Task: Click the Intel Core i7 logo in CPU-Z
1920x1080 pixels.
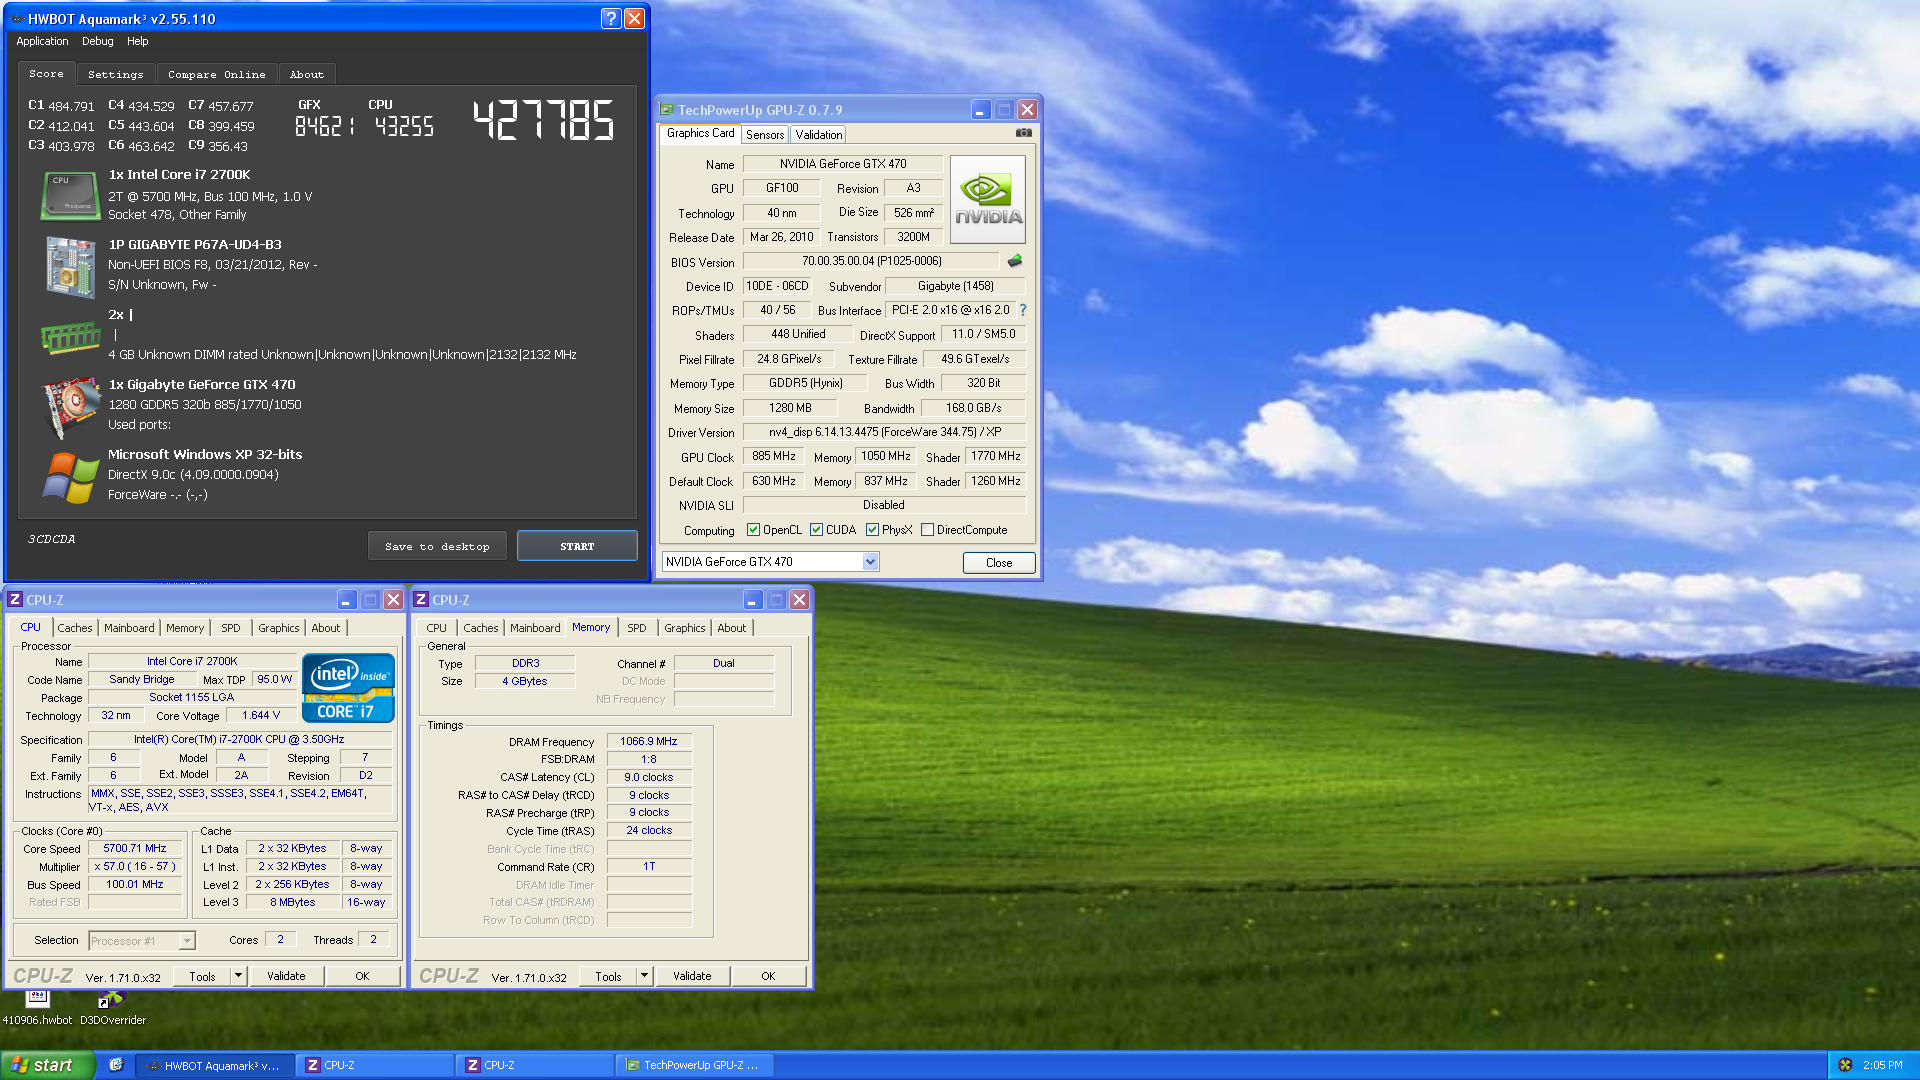Action: [x=348, y=687]
